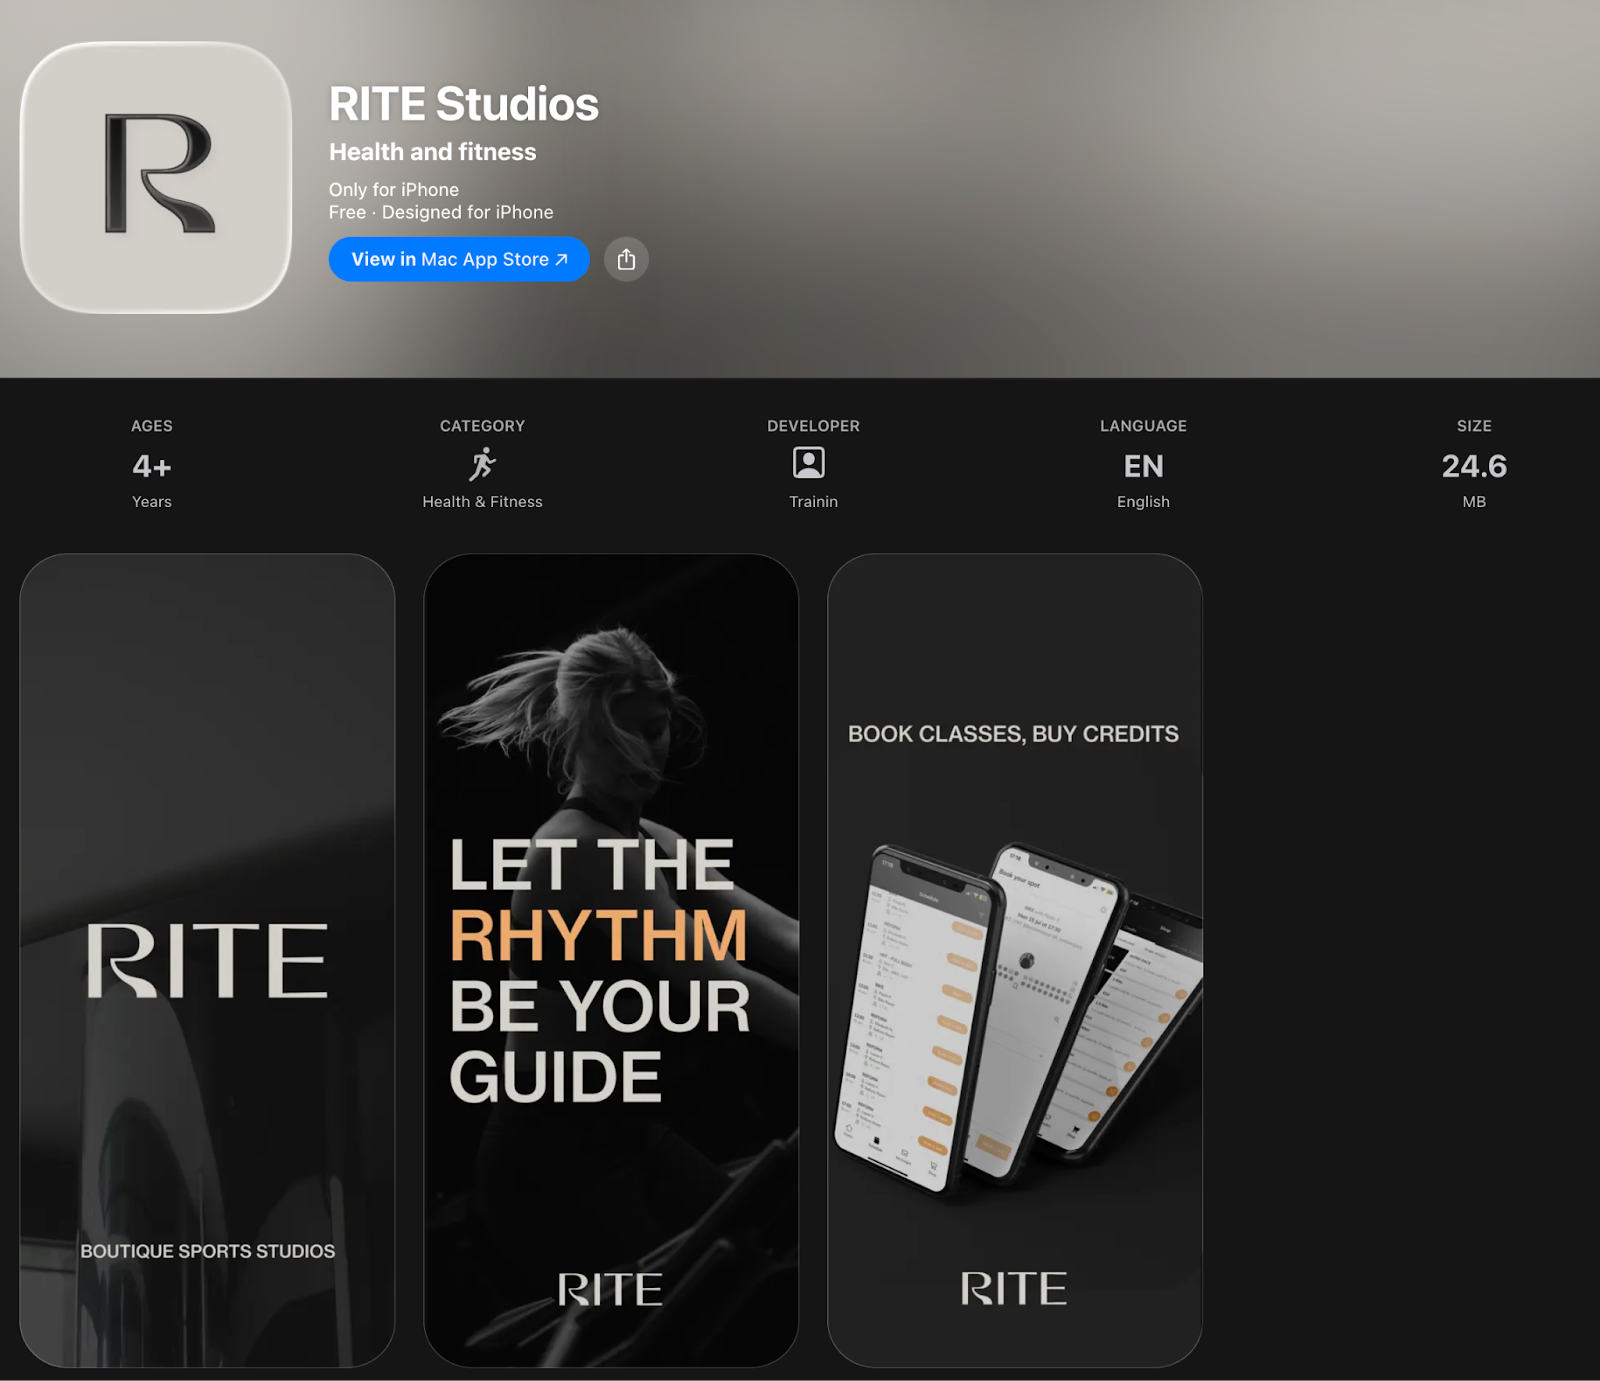
Task: Open the Book Classes, Buy Credits screenshot
Action: click(1014, 960)
